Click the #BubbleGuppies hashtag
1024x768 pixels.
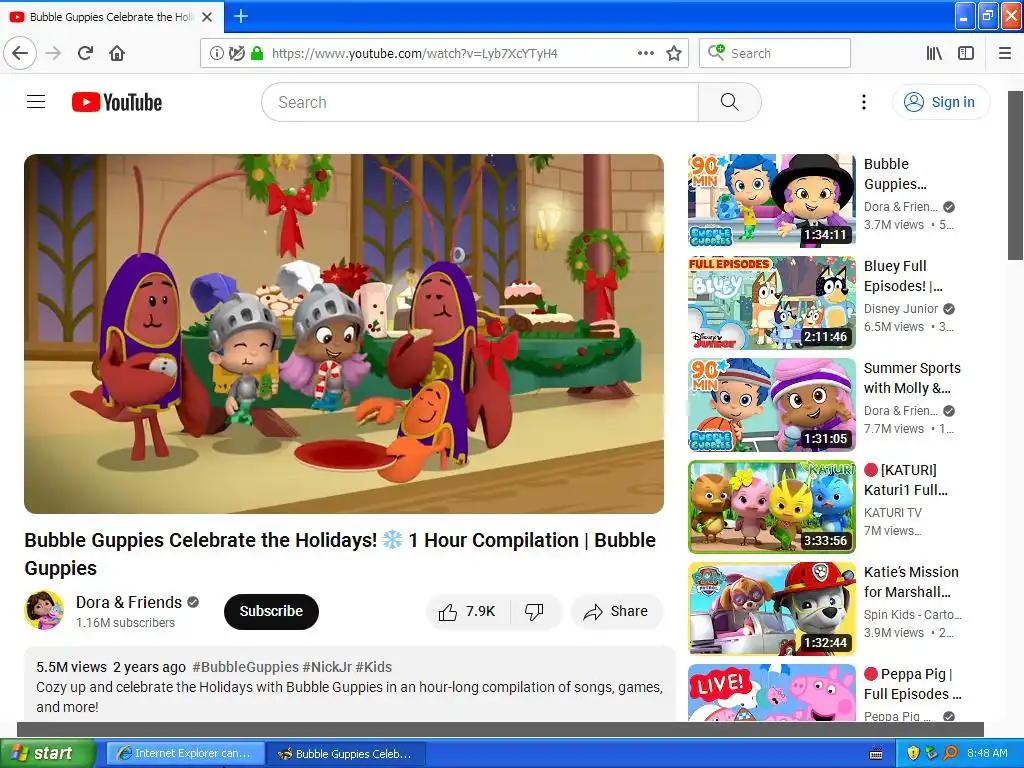[x=246, y=667]
